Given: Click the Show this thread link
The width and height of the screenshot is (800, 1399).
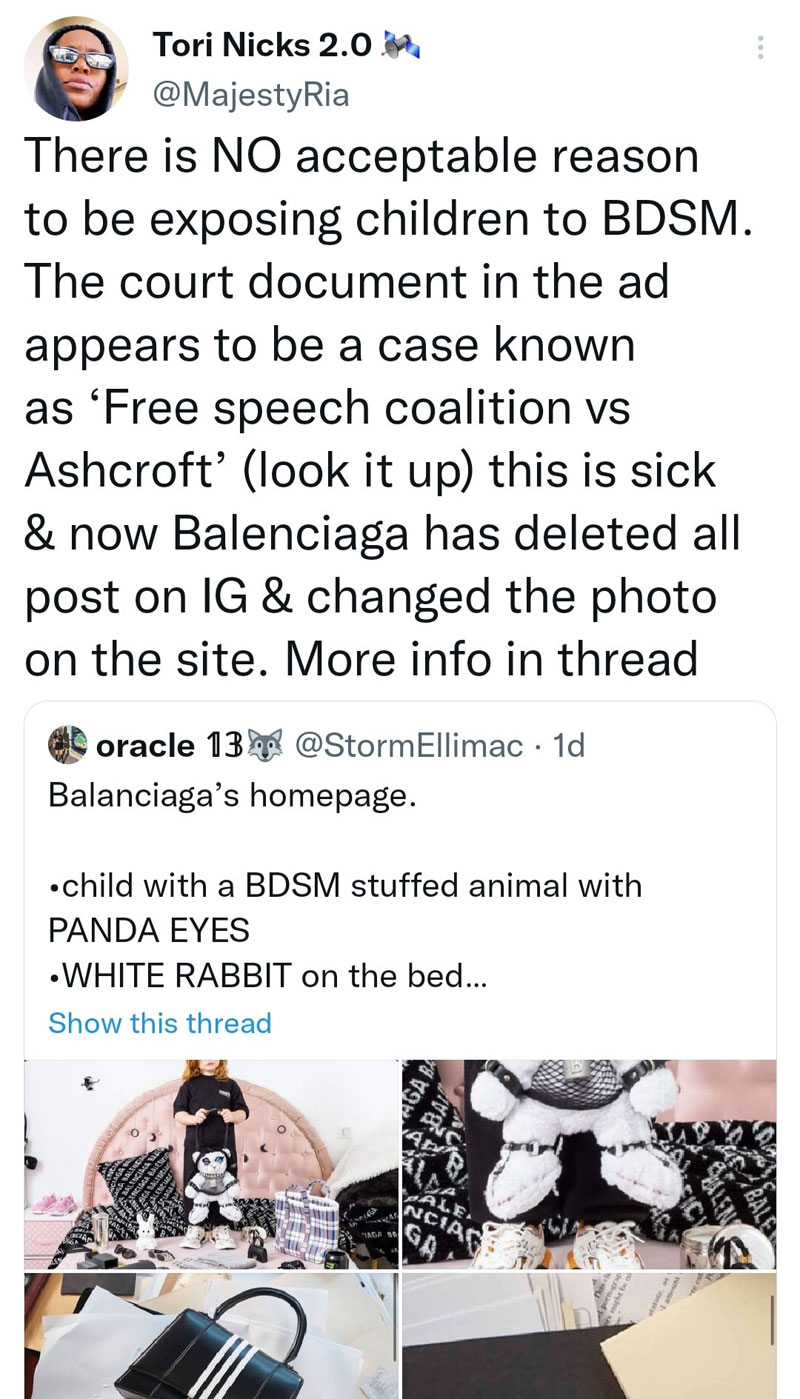Looking at the screenshot, I should pos(160,1023).
